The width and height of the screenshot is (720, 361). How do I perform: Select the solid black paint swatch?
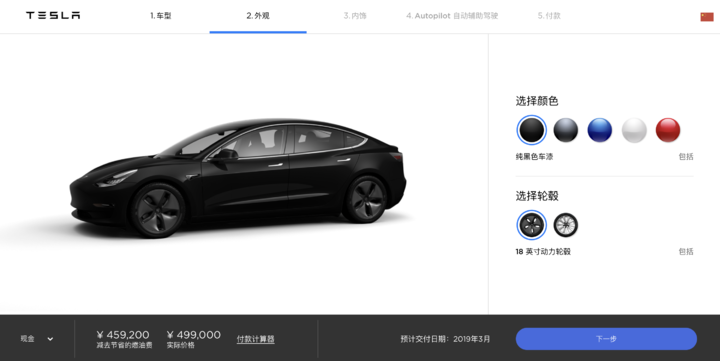pos(532,130)
